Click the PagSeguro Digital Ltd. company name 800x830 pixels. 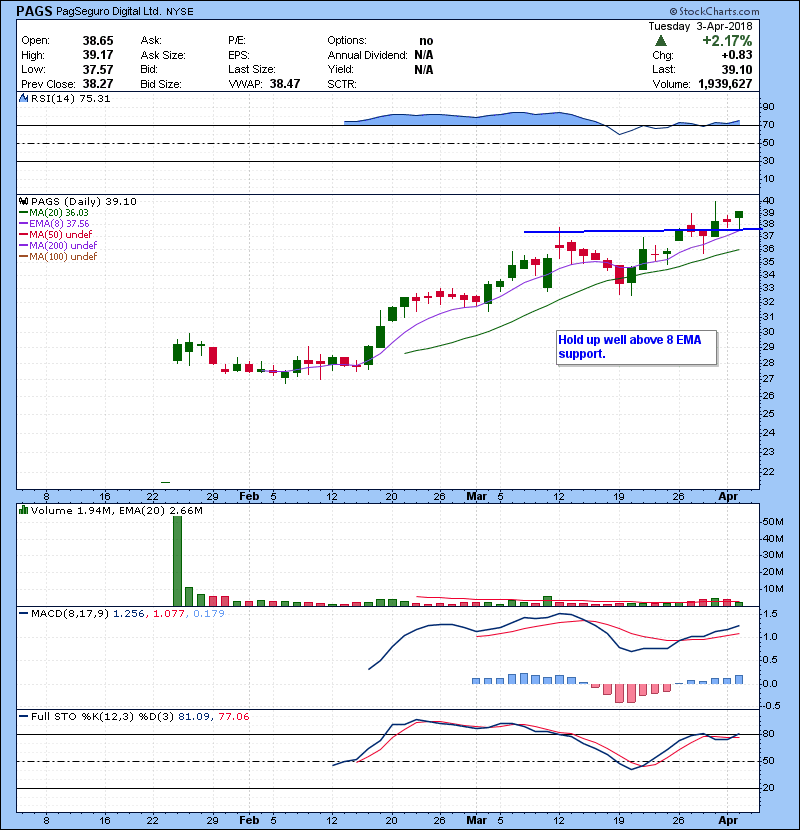[x=109, y=11]
